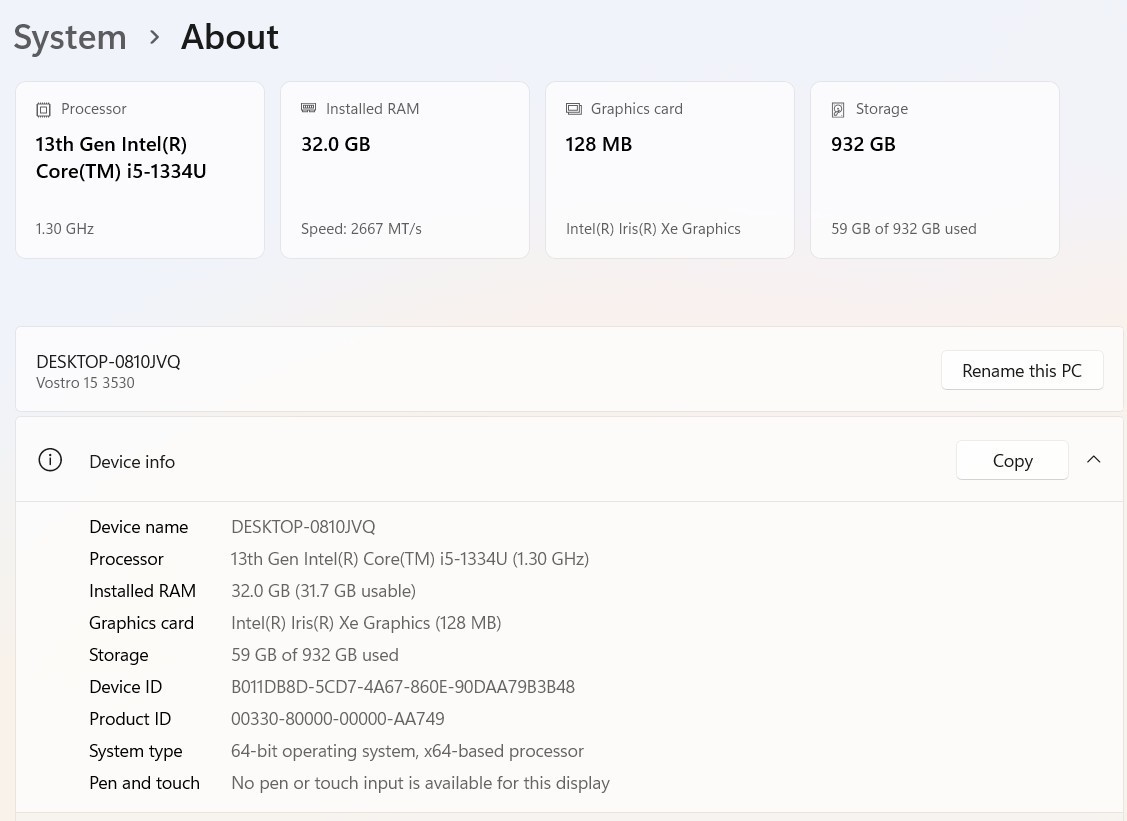Click the Processor chip icon

(44, 109)
